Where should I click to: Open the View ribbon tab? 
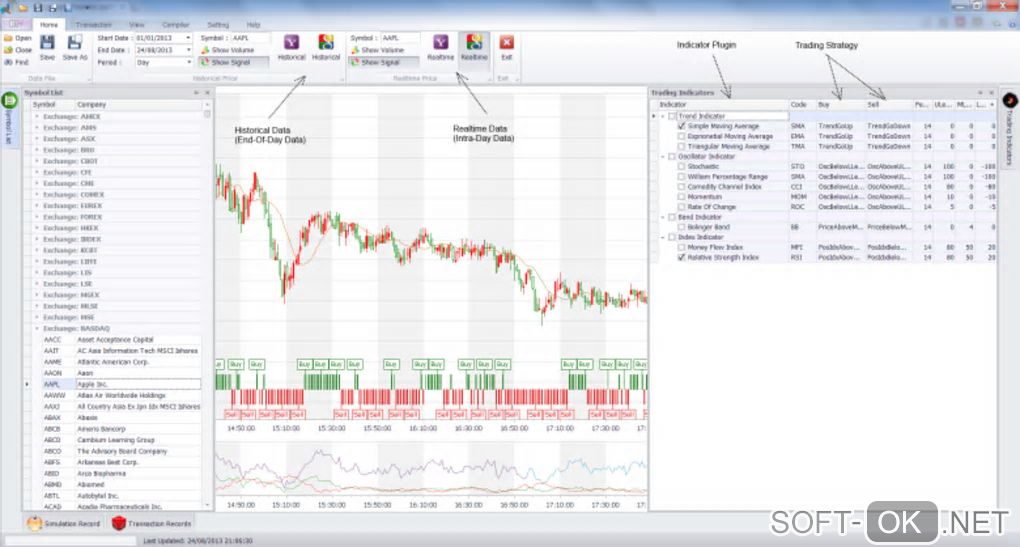[137, 25]
